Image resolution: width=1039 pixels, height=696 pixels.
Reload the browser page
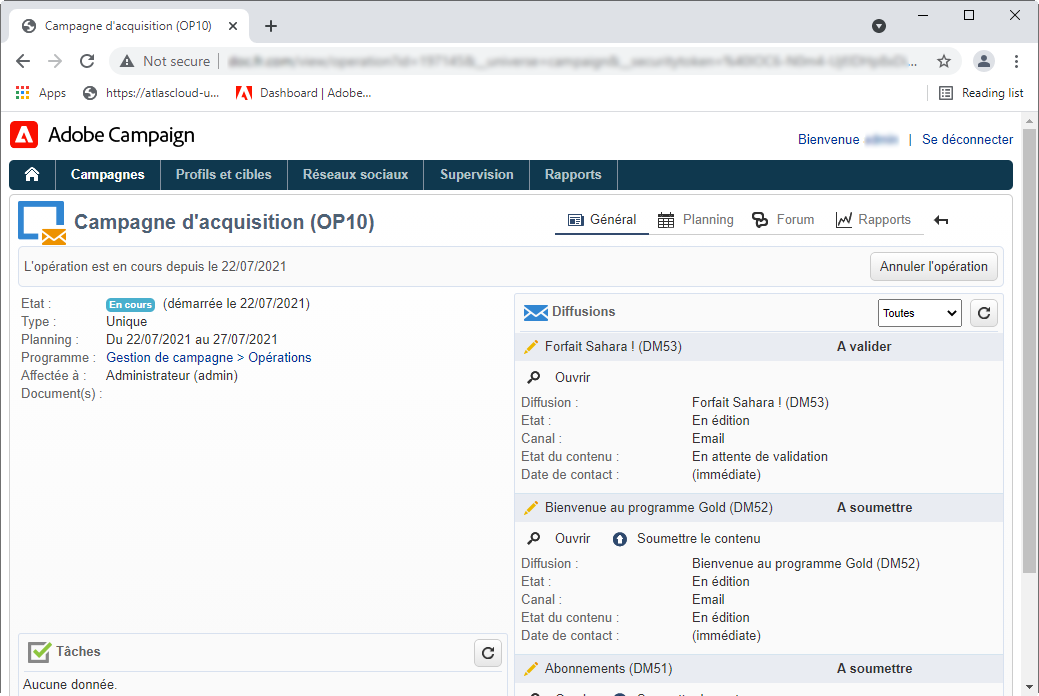87,61
